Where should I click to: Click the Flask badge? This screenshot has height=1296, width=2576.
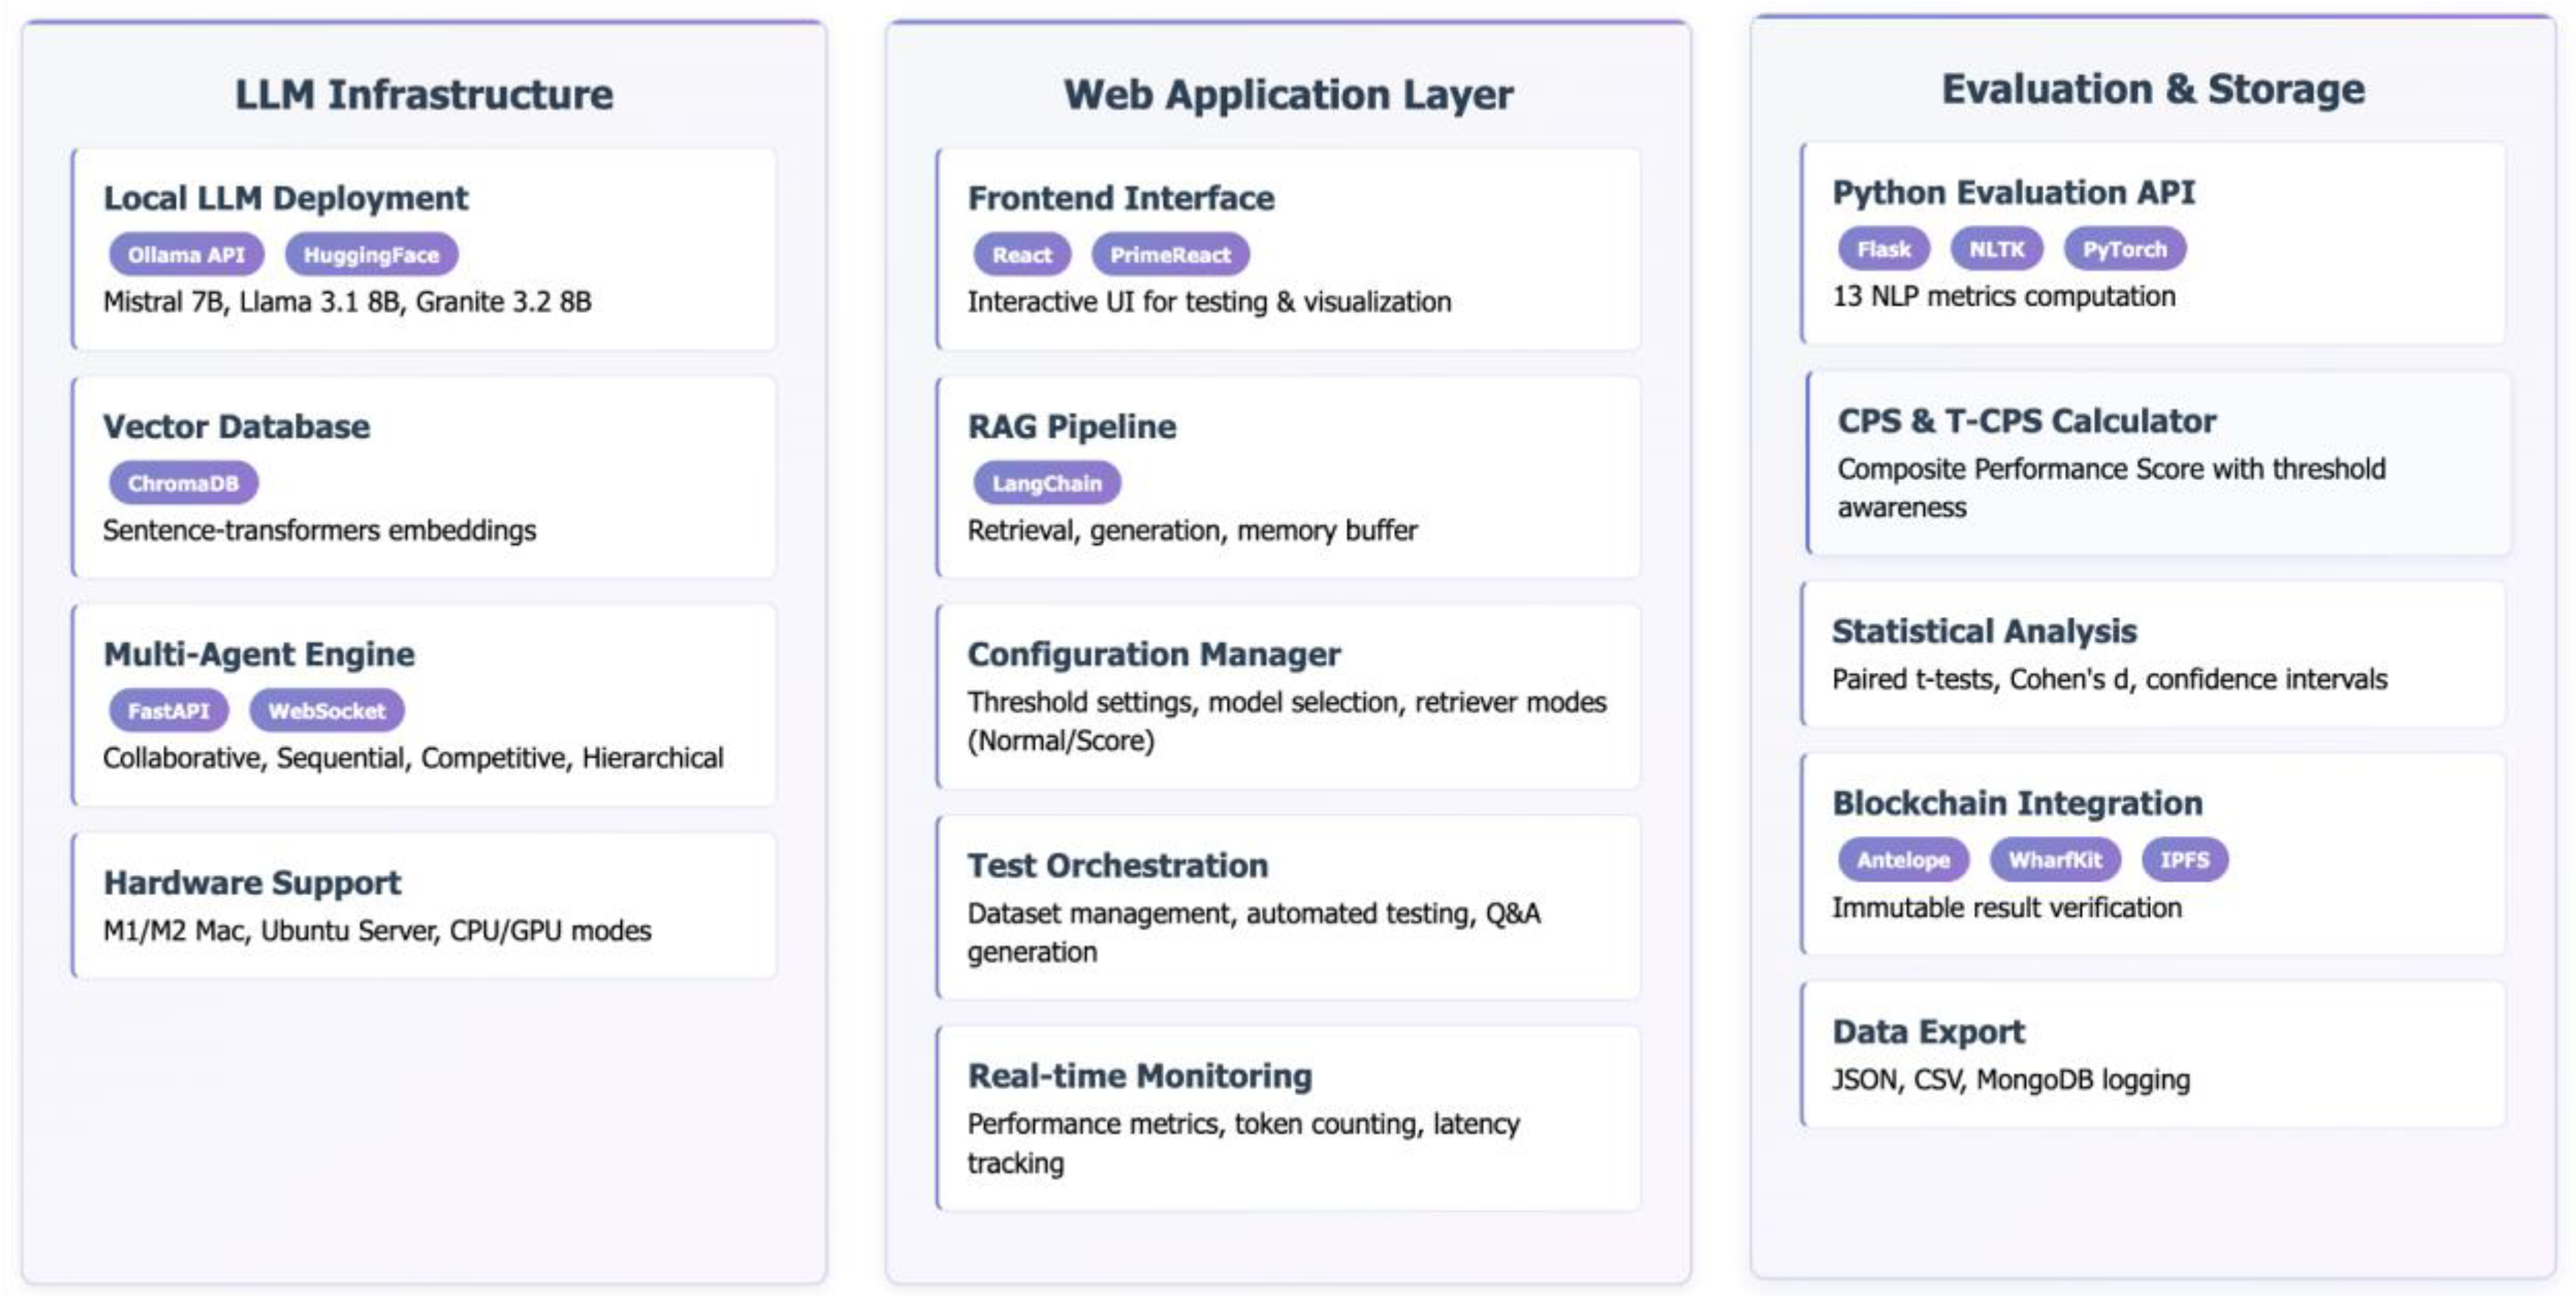click(x=1883, y=249)
